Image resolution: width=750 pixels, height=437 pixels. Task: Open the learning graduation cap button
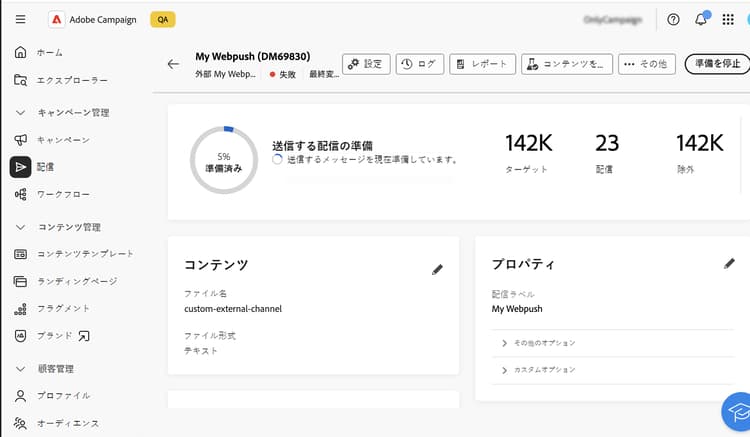tap(737, 411)
